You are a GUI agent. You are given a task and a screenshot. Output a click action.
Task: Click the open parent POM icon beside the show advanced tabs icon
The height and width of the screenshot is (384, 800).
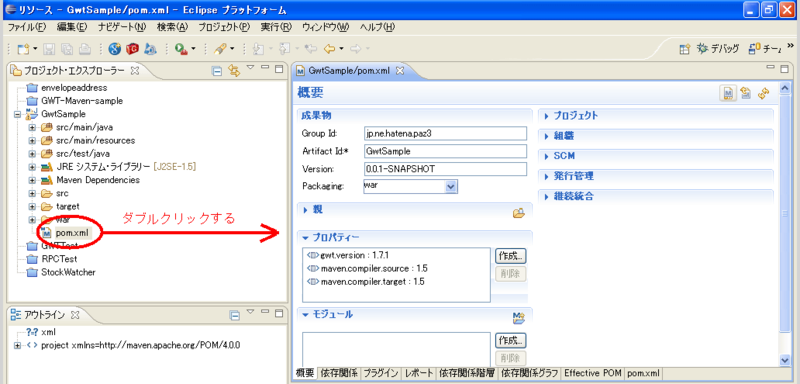pos(746,93)
